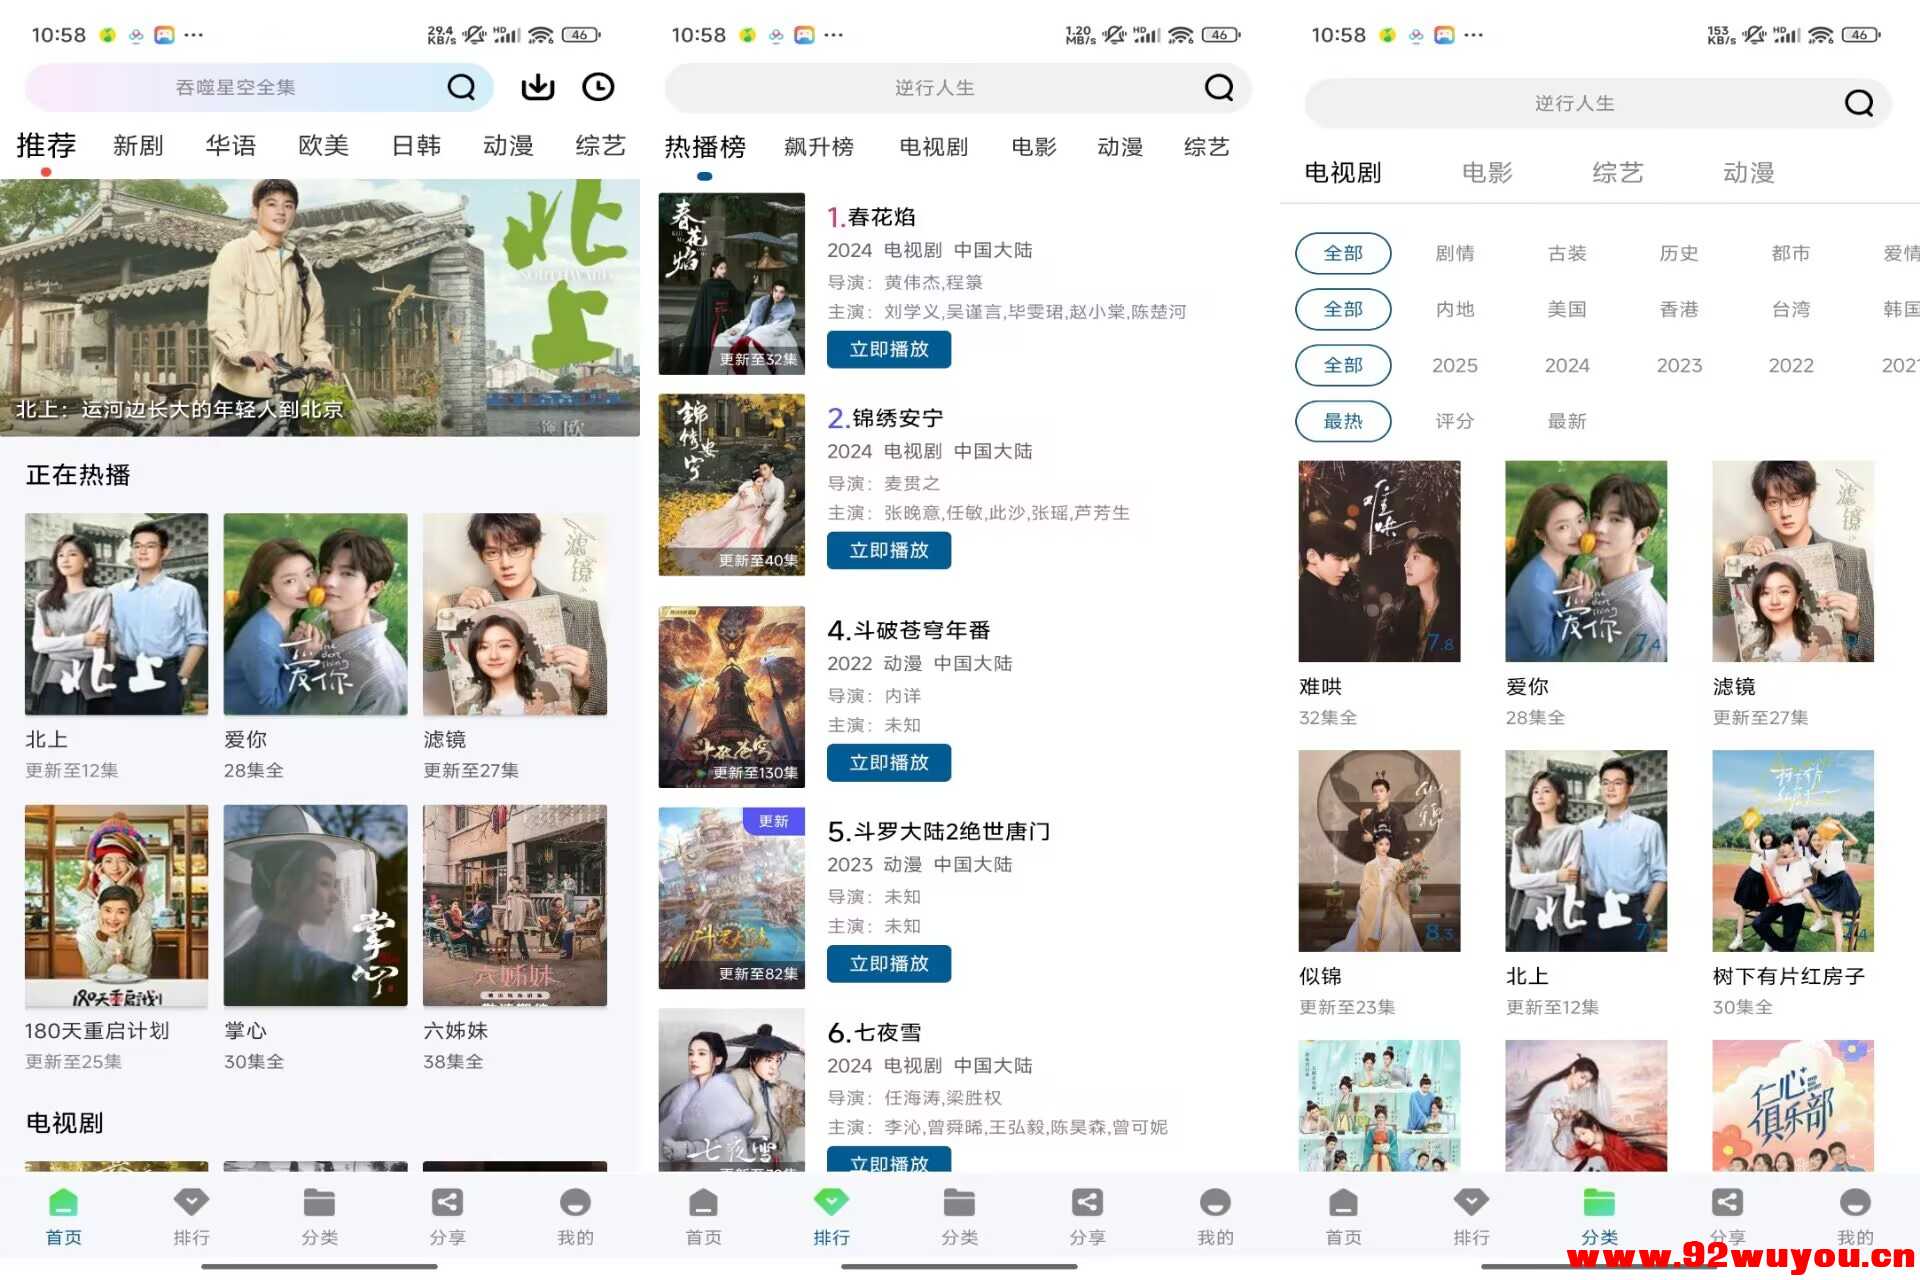Pick 香港 in the region filter row
The width and height of the screenshot is (1920, 1280).
click(1678, 309)
